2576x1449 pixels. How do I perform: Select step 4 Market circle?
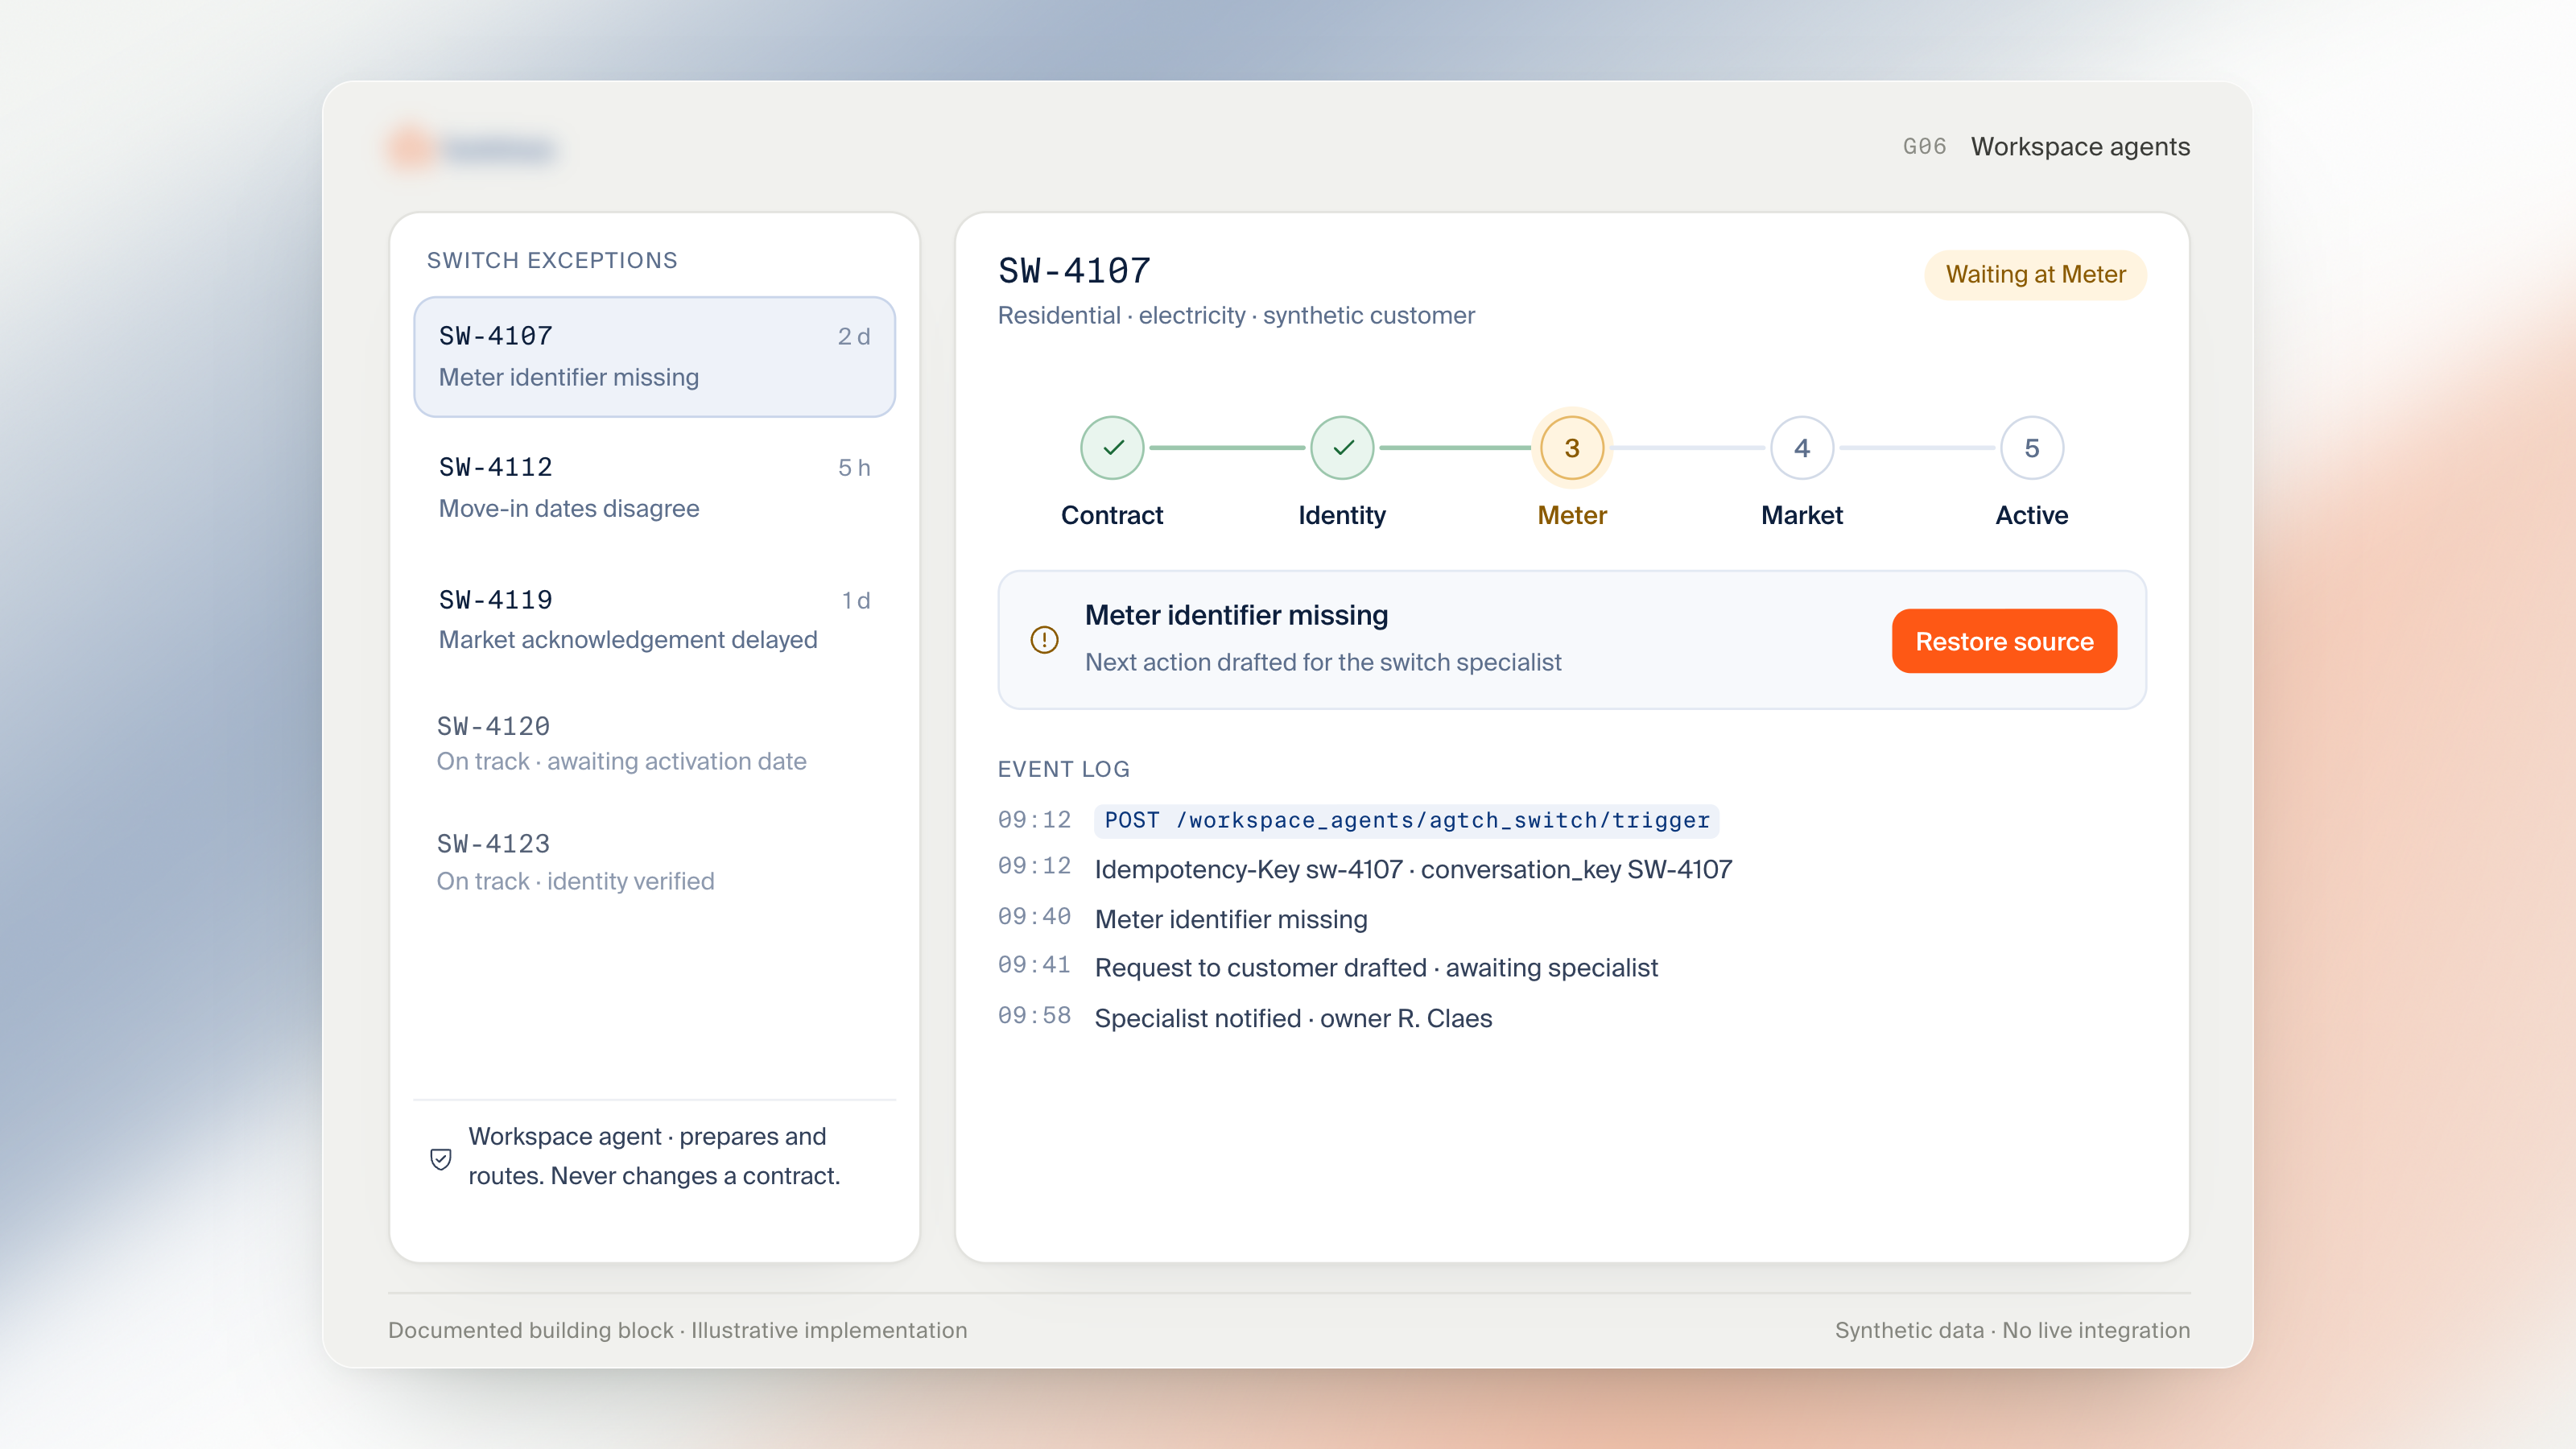[1802, 448]
